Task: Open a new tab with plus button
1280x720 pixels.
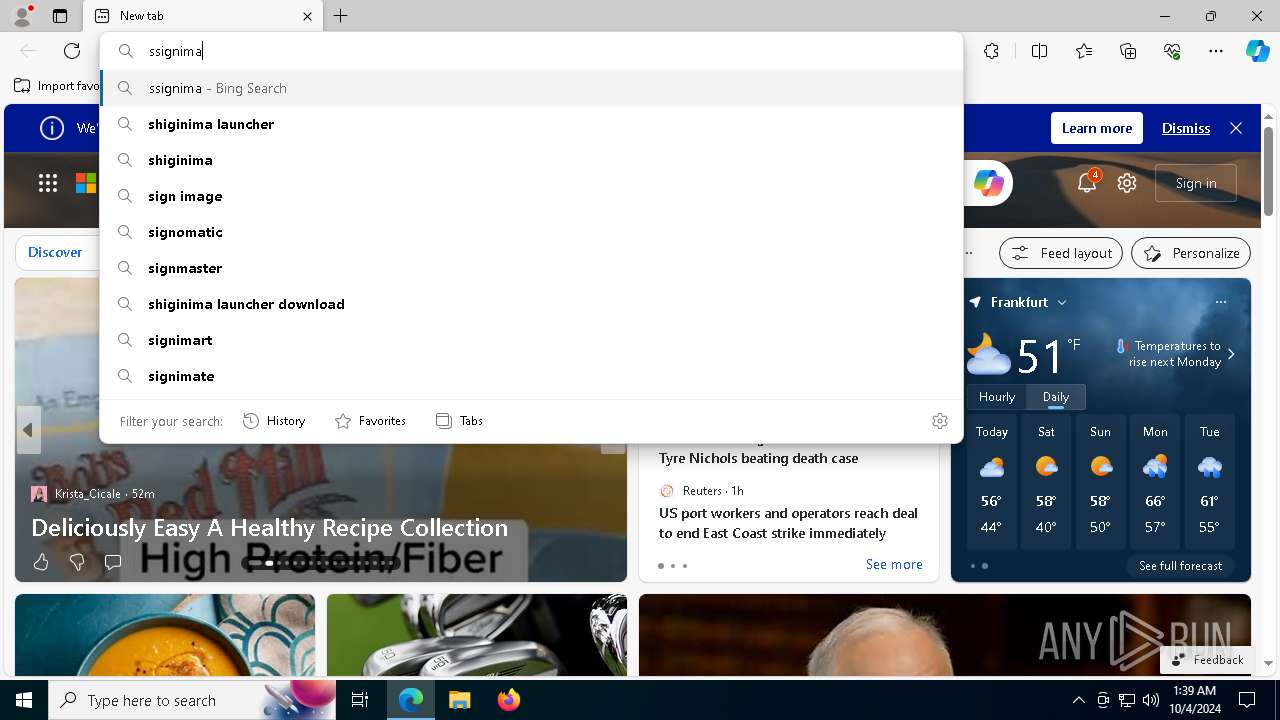Action: 341,16
